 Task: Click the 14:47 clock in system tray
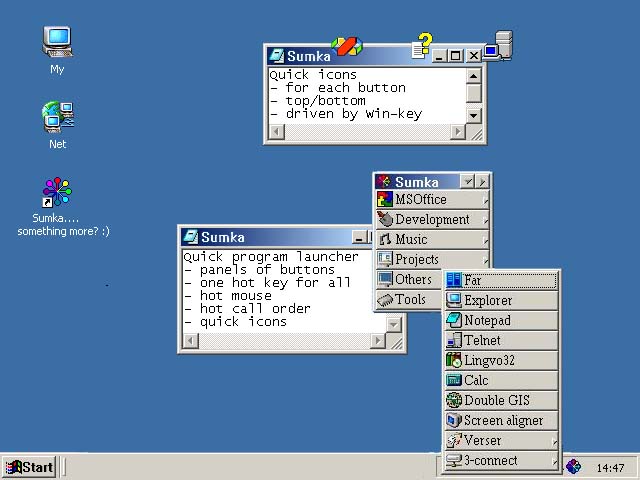pyautogui.click(x=610, y=468)
